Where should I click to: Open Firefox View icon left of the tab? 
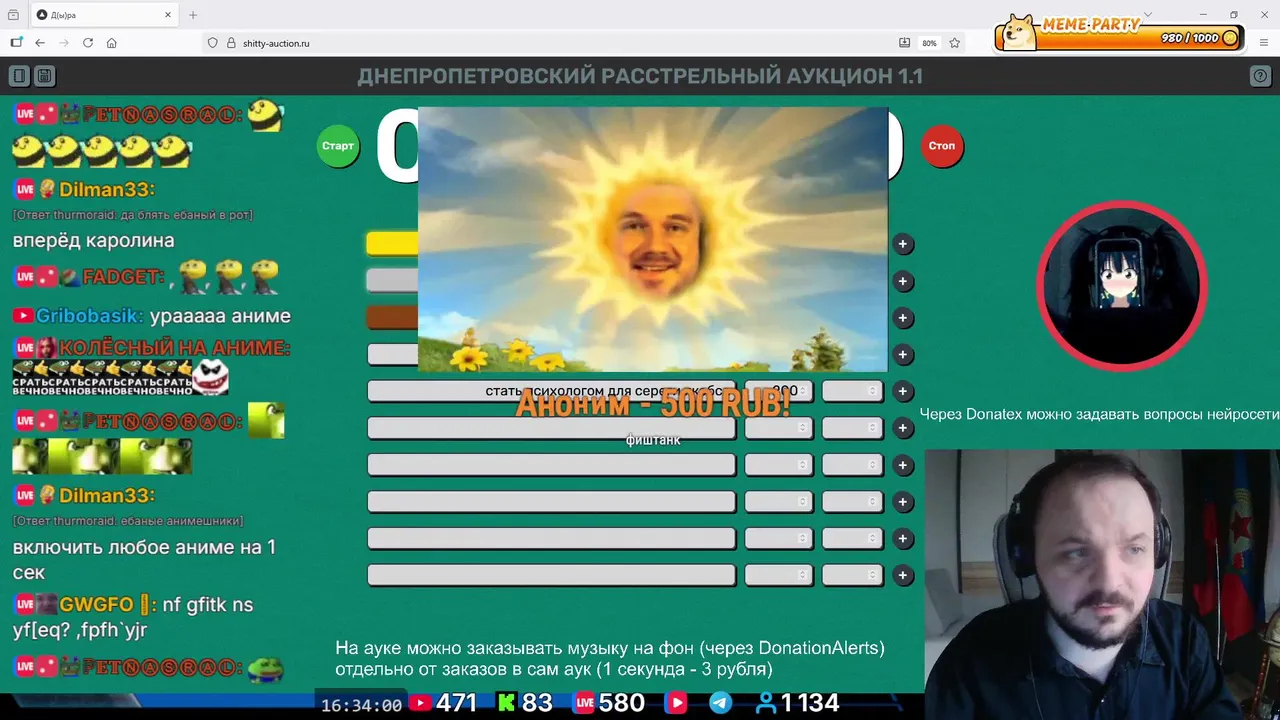point(13,15)
